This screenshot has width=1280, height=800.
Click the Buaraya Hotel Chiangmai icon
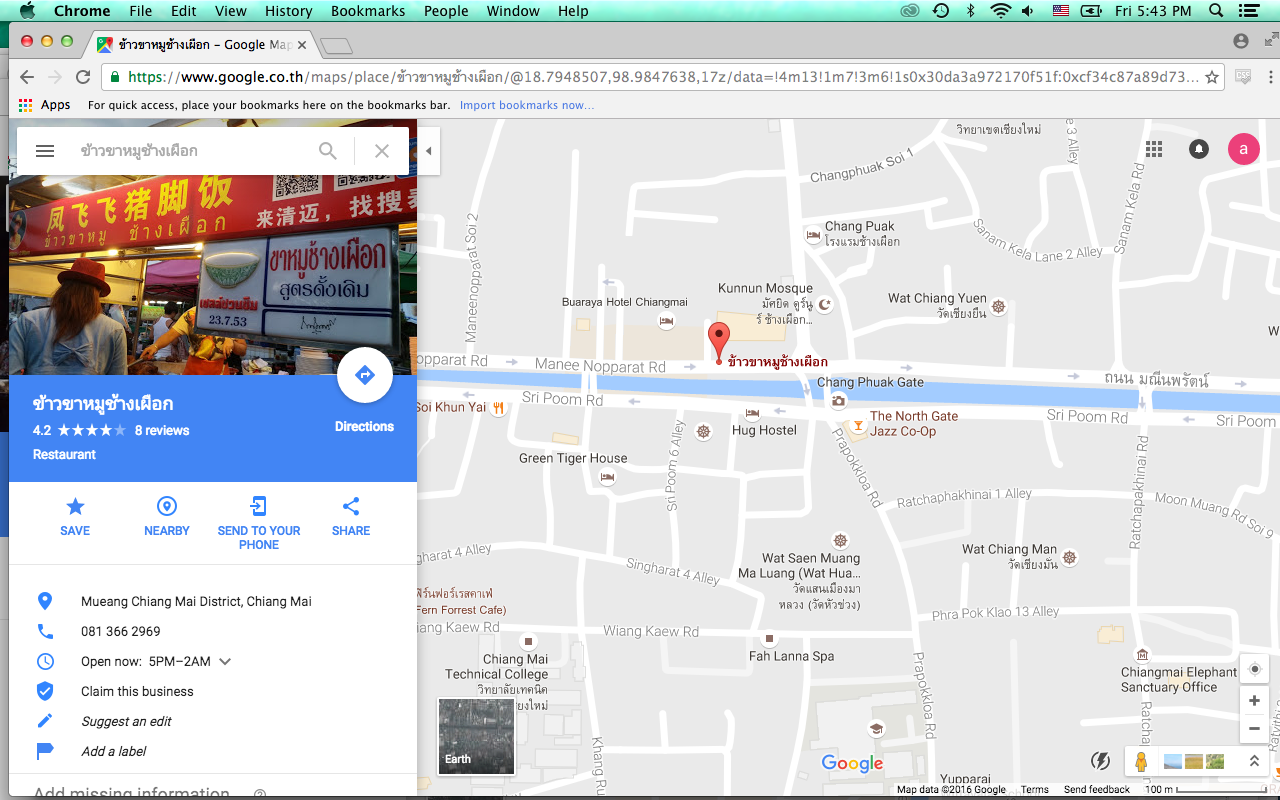666,320
